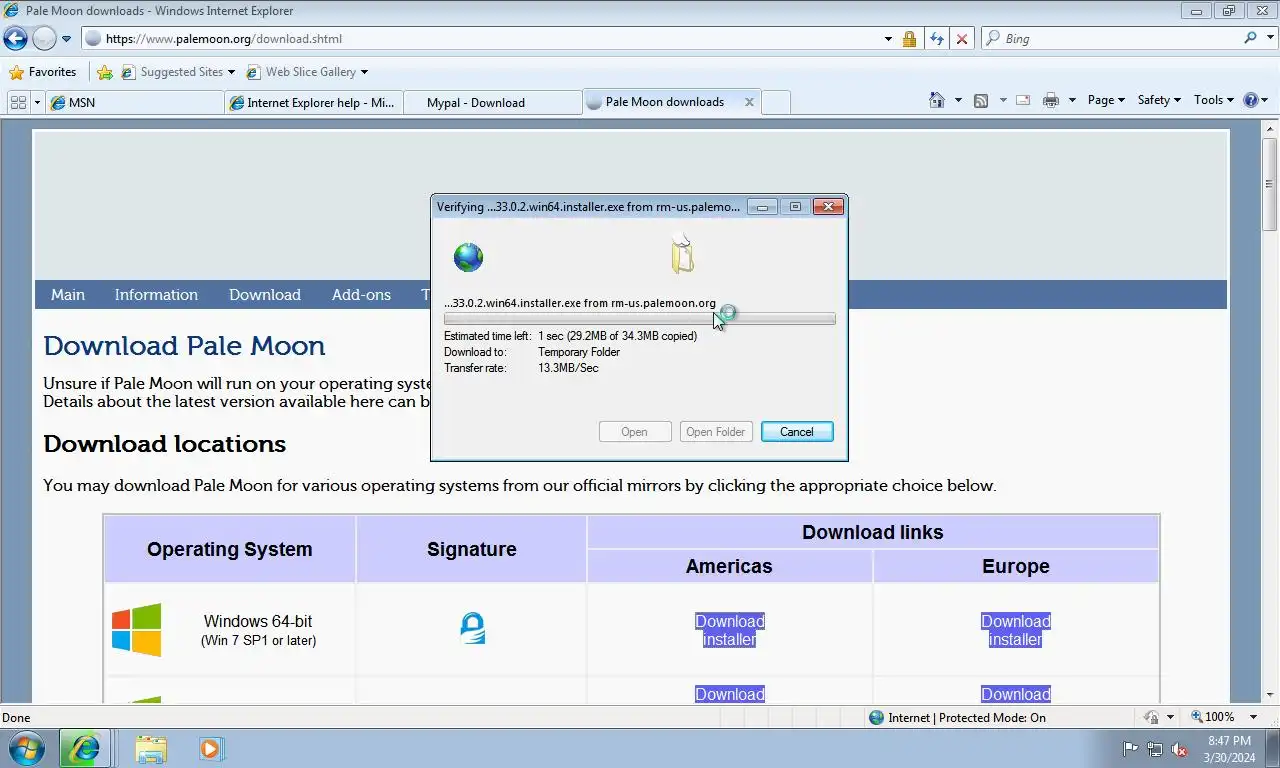Screen dimensions: 1280x768
Task: Click the Add to Favorites Bar icon
Action: [105, 72]
